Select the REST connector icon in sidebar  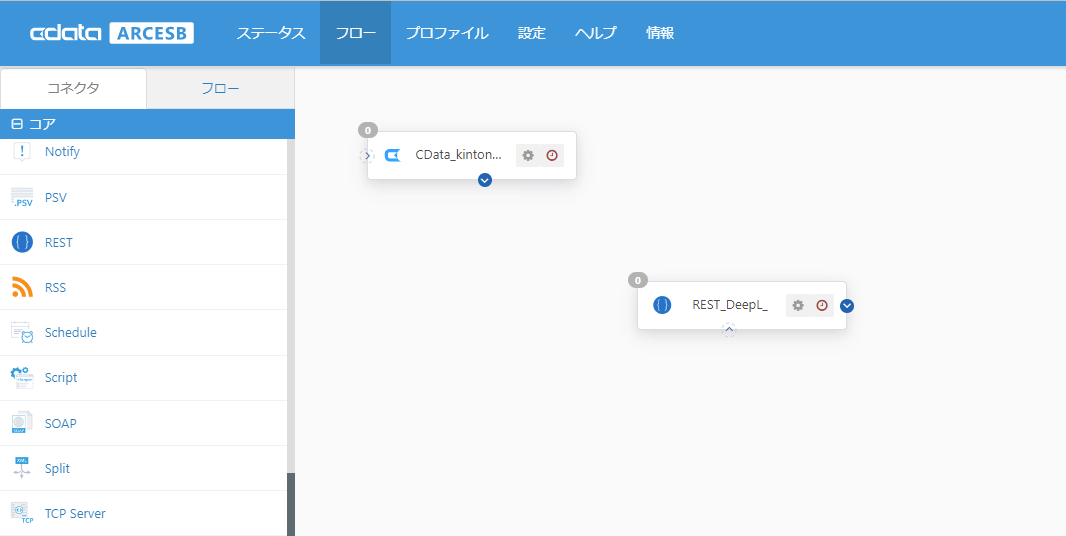22,242
